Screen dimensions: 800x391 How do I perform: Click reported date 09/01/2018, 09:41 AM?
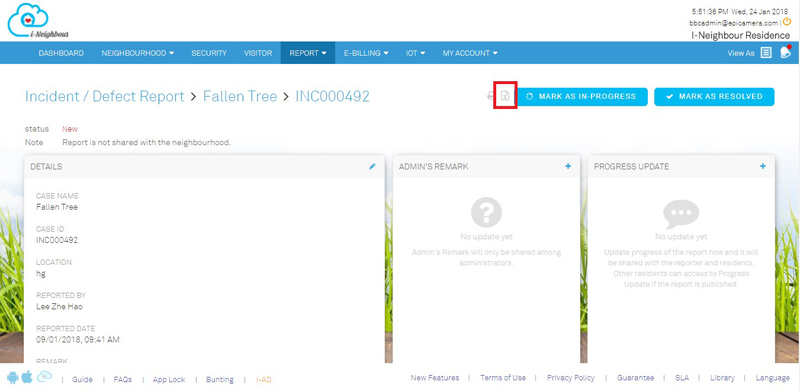click(x=78, y=340)
